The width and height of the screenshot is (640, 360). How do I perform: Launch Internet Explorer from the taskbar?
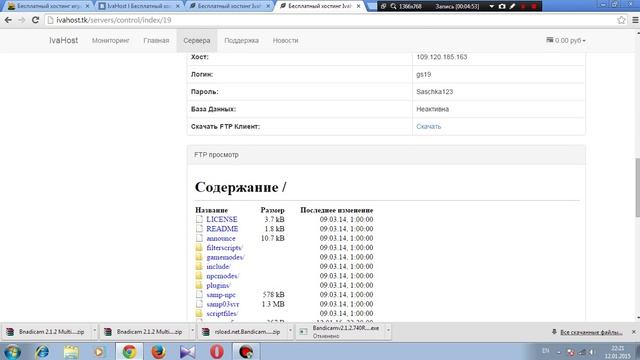(42, 351)
